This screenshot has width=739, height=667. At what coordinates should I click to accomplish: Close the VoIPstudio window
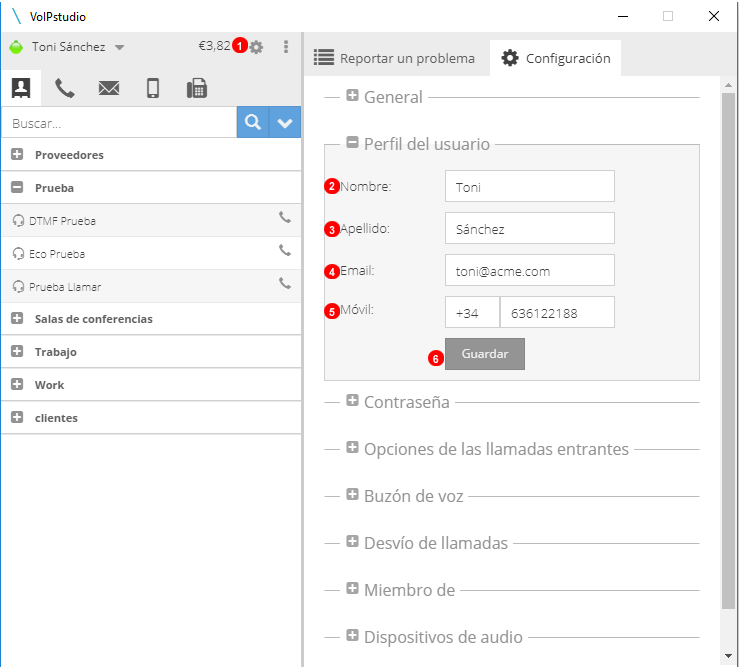click(x=714, y=16)
